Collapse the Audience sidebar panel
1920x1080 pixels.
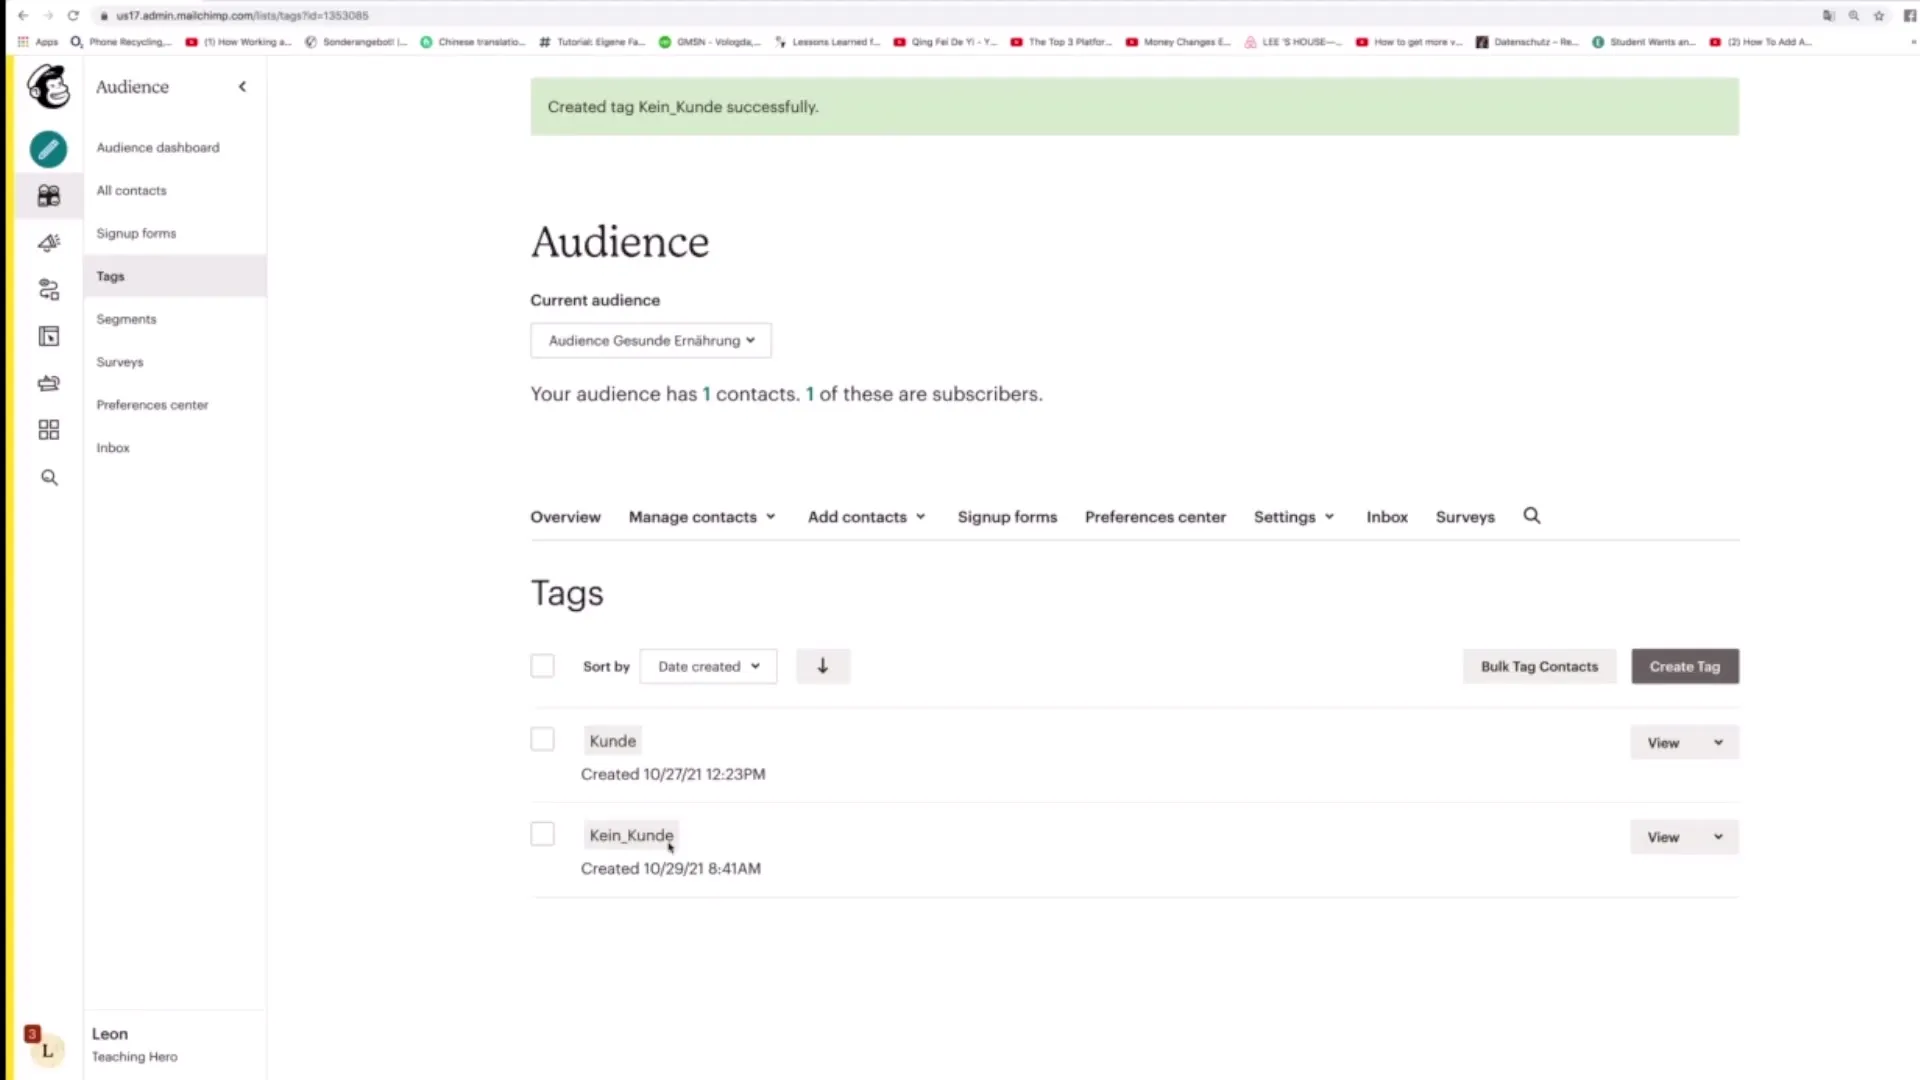[x=242, y=87]
